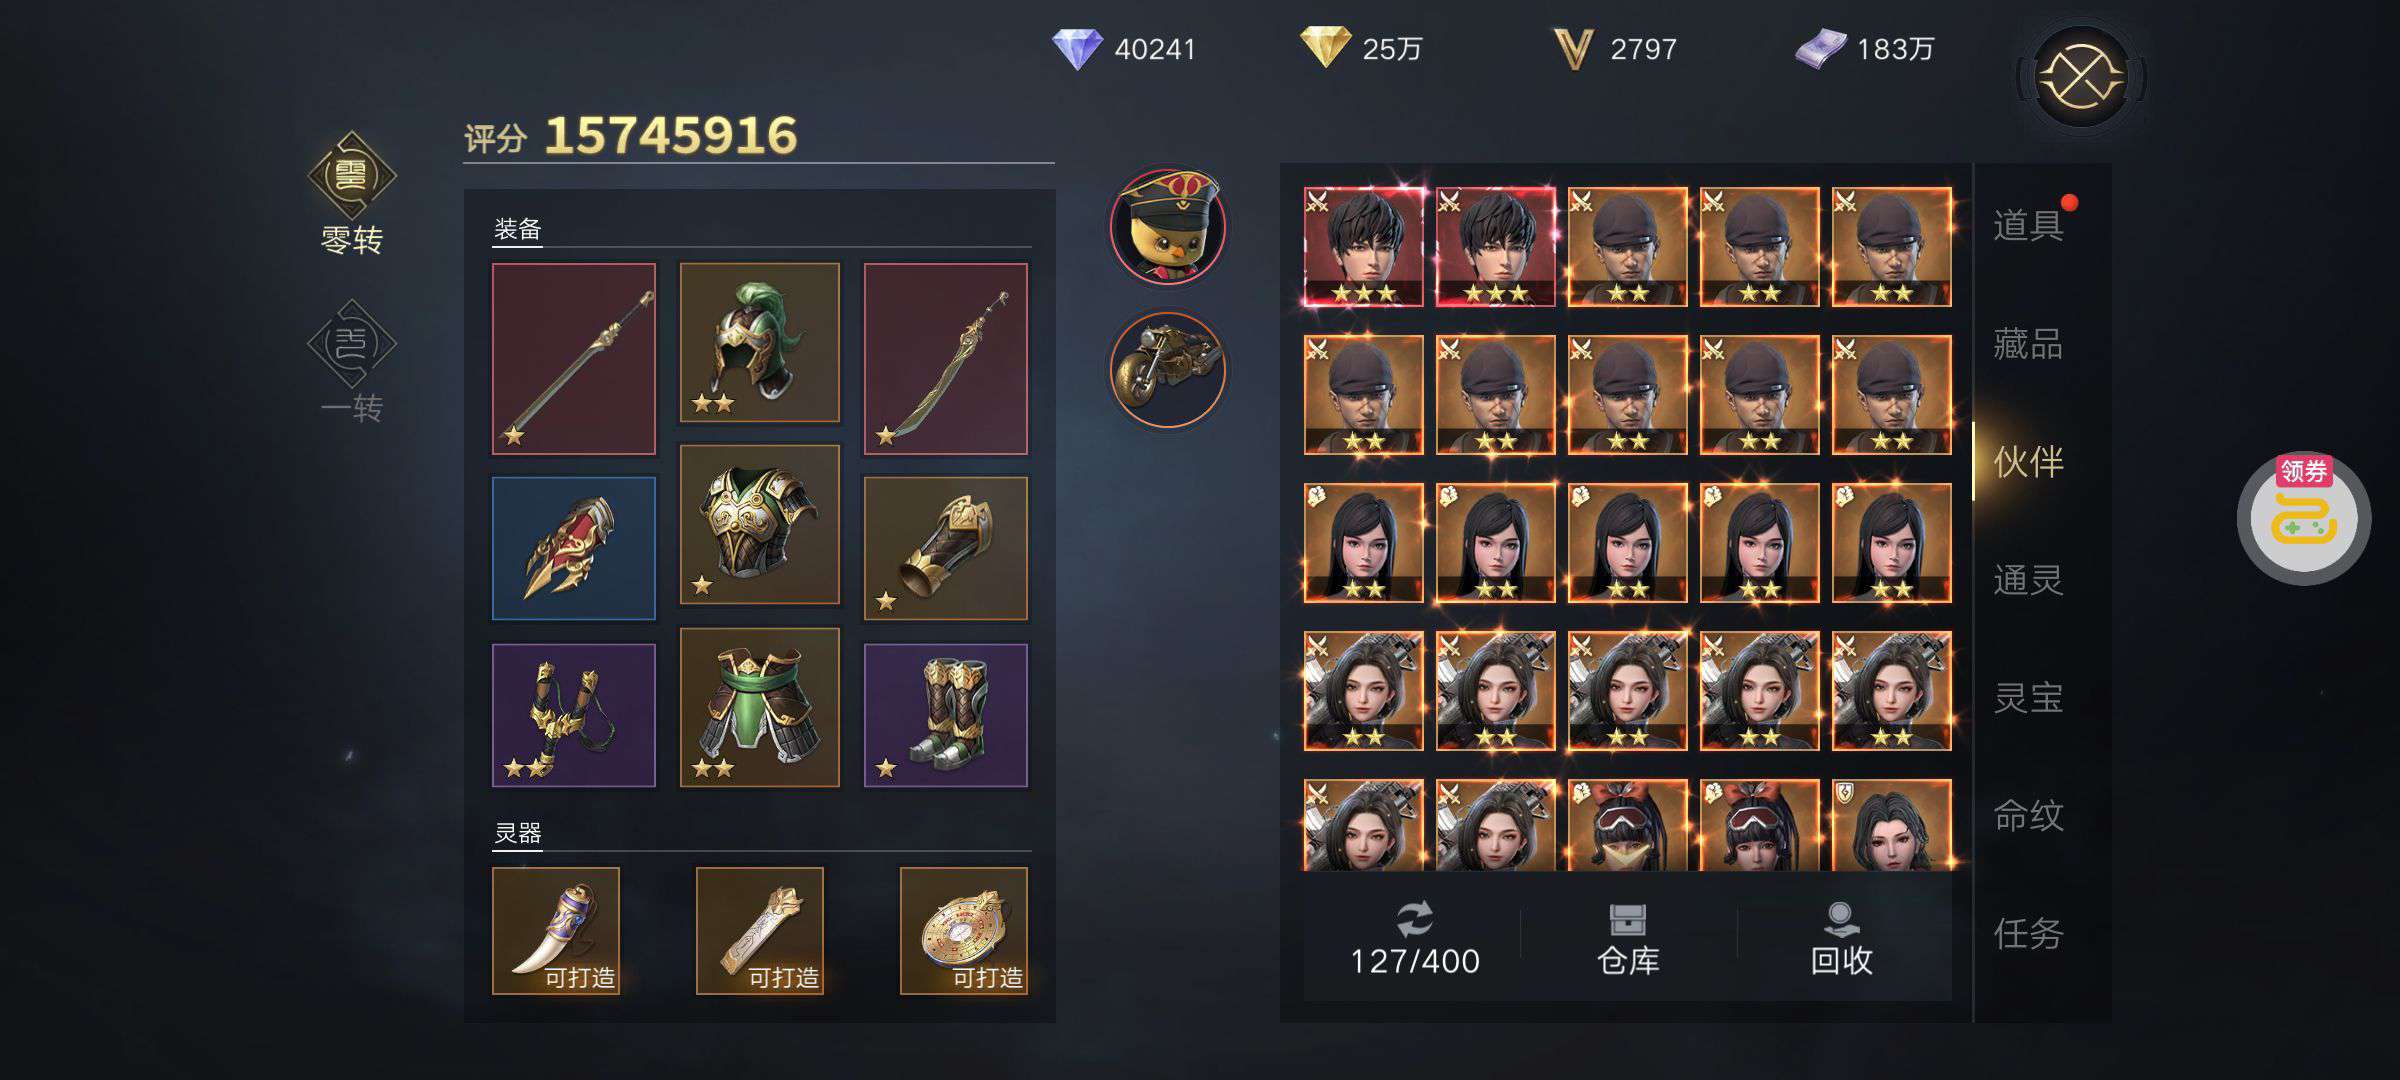Open the 仓库 warehouse button
Image resolution: width=2400 pixels, height=1080 pixels.
(1628, 940)
